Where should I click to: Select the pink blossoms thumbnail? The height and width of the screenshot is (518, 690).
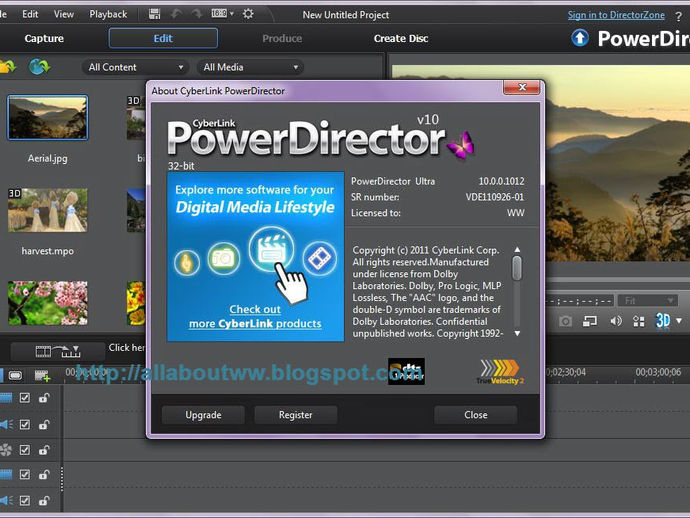tap(48, 303)
